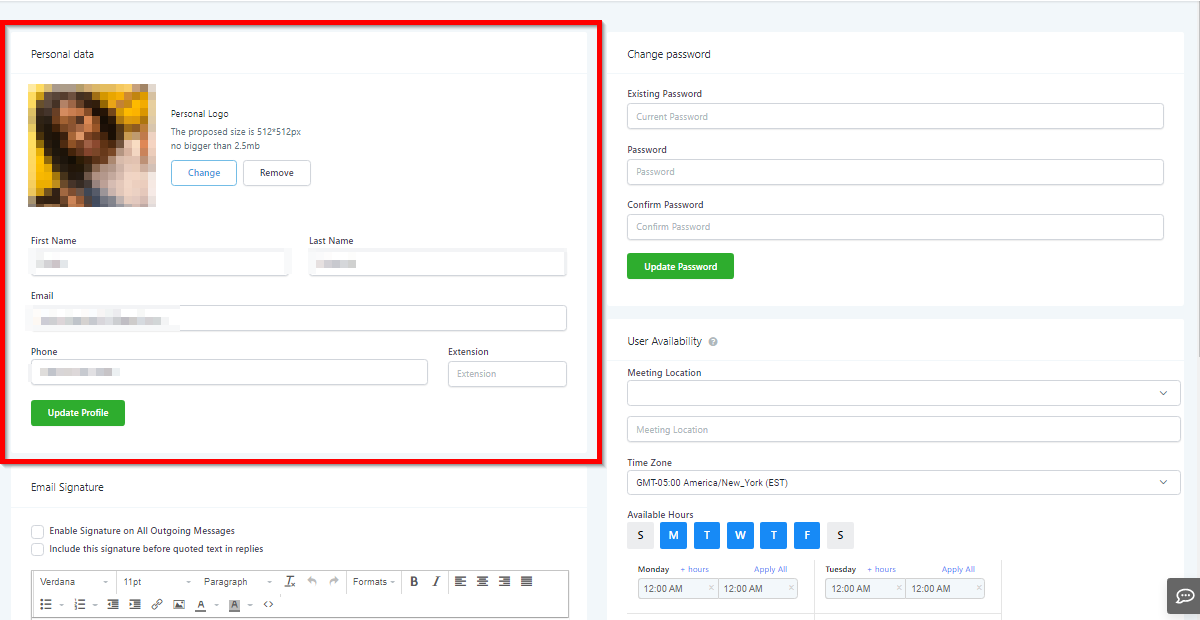Expand the Meeting Location dropdown
Screen dimensions: 1200x620
click(903, 393)
